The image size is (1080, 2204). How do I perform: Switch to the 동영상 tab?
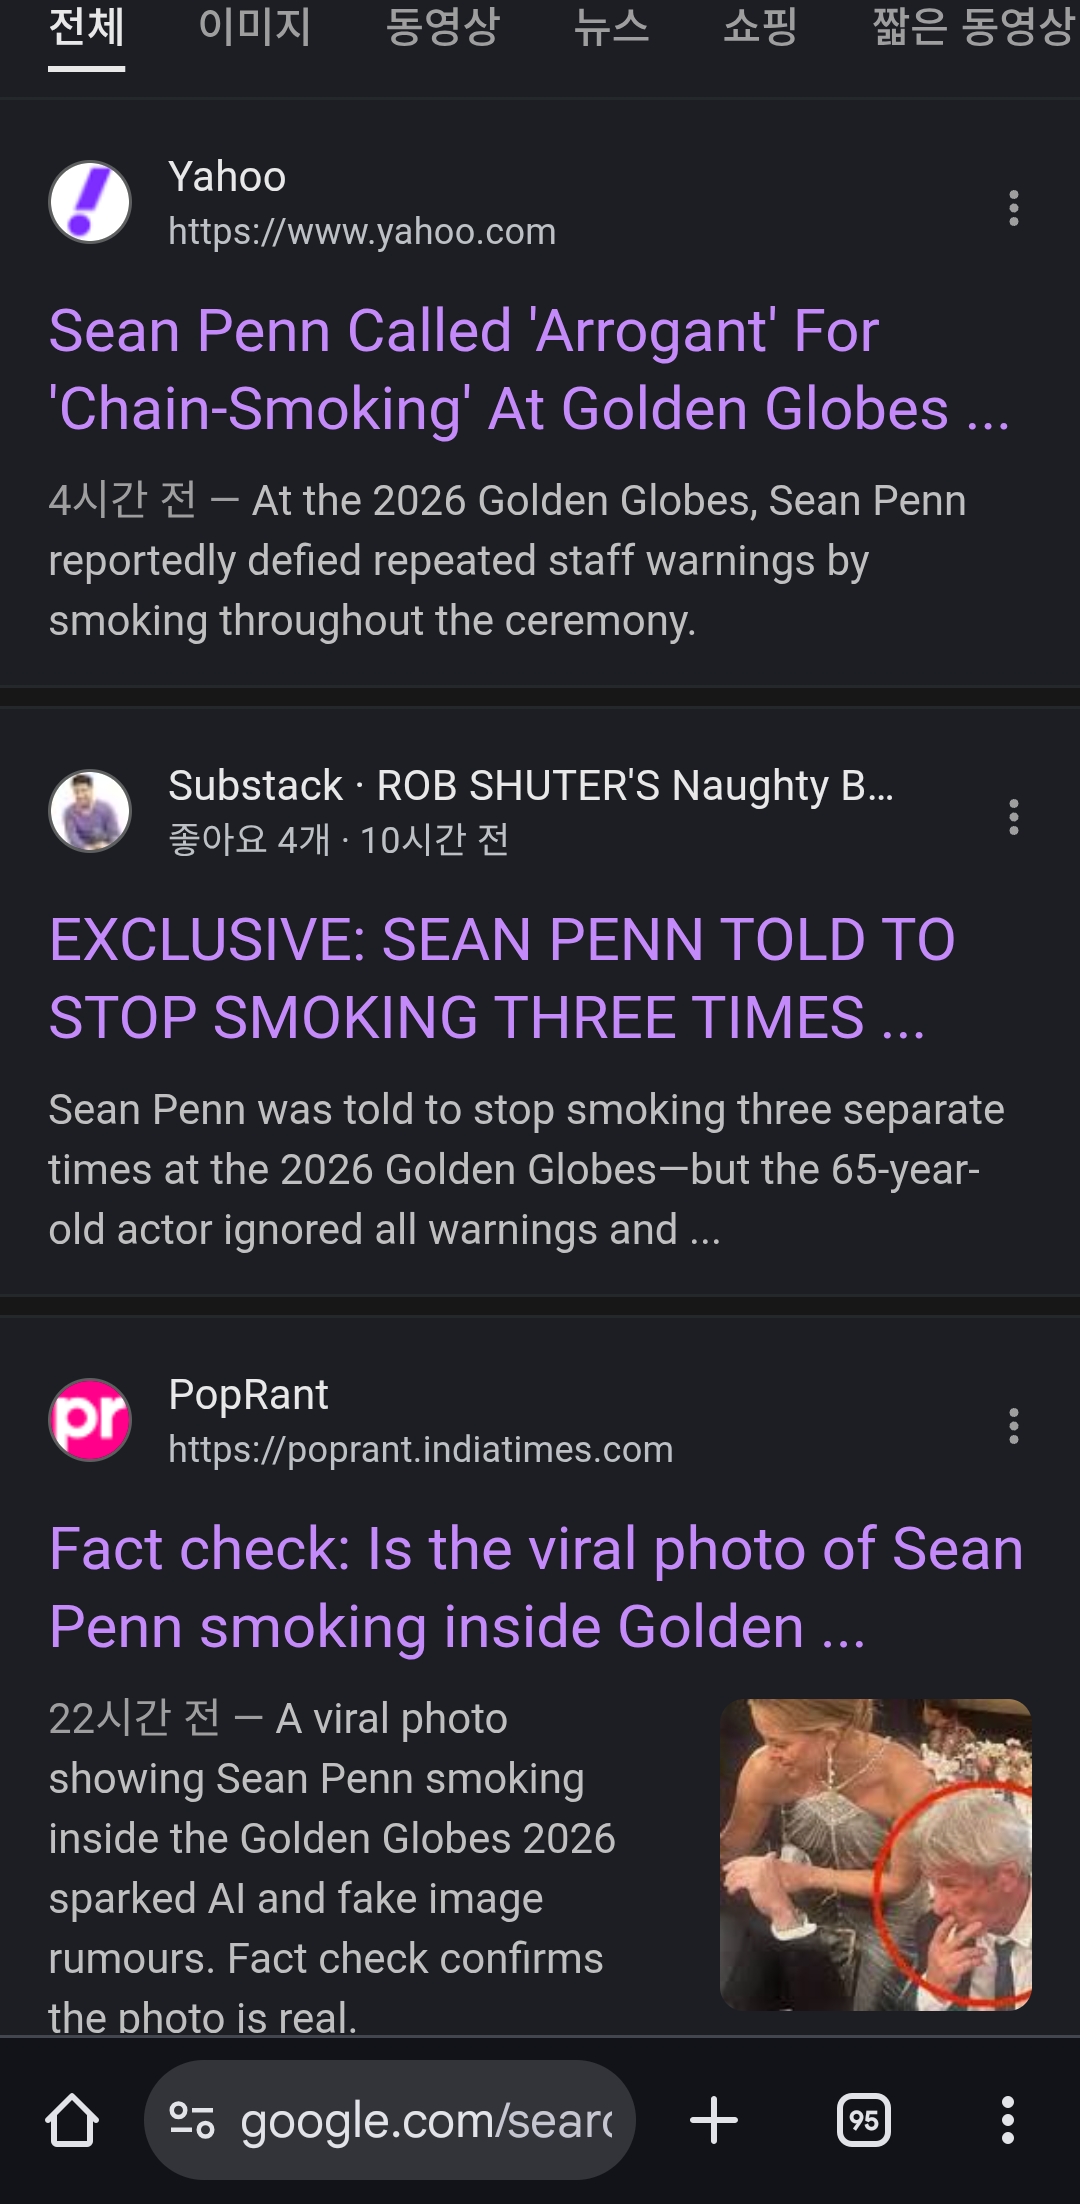442,28
